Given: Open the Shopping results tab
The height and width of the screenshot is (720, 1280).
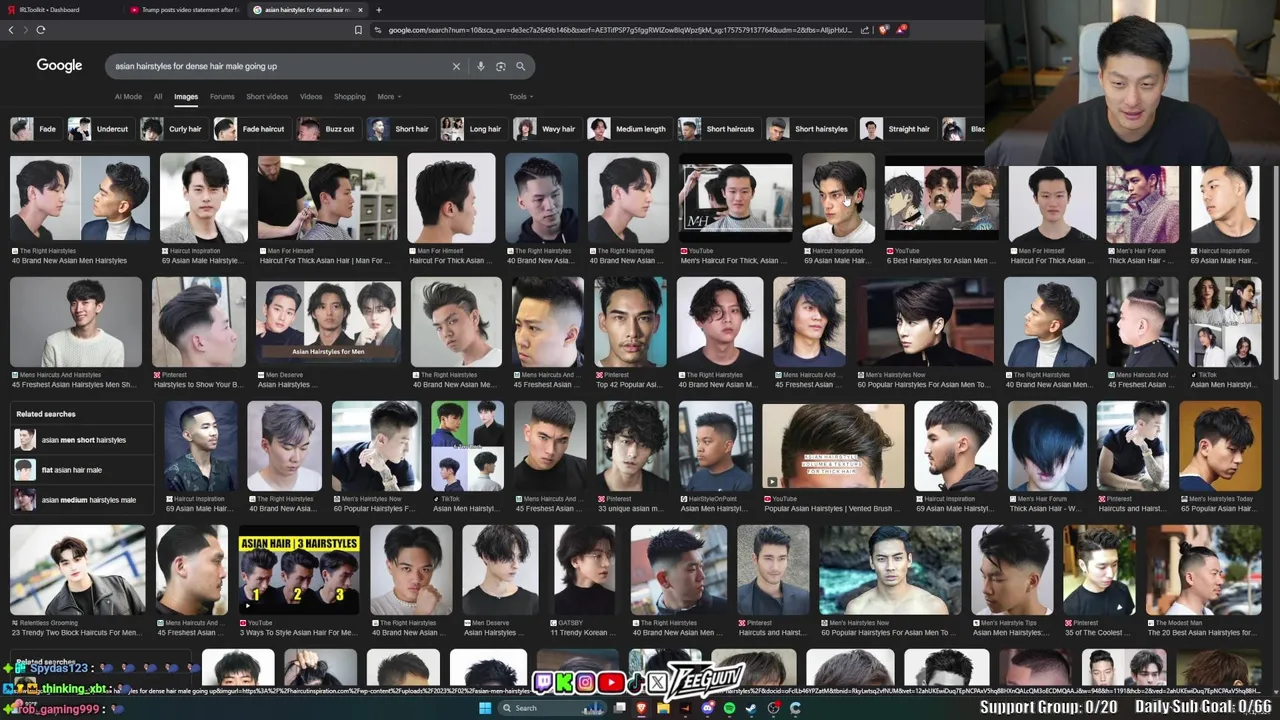Looking at the screenshot, I should coord(349,97).
